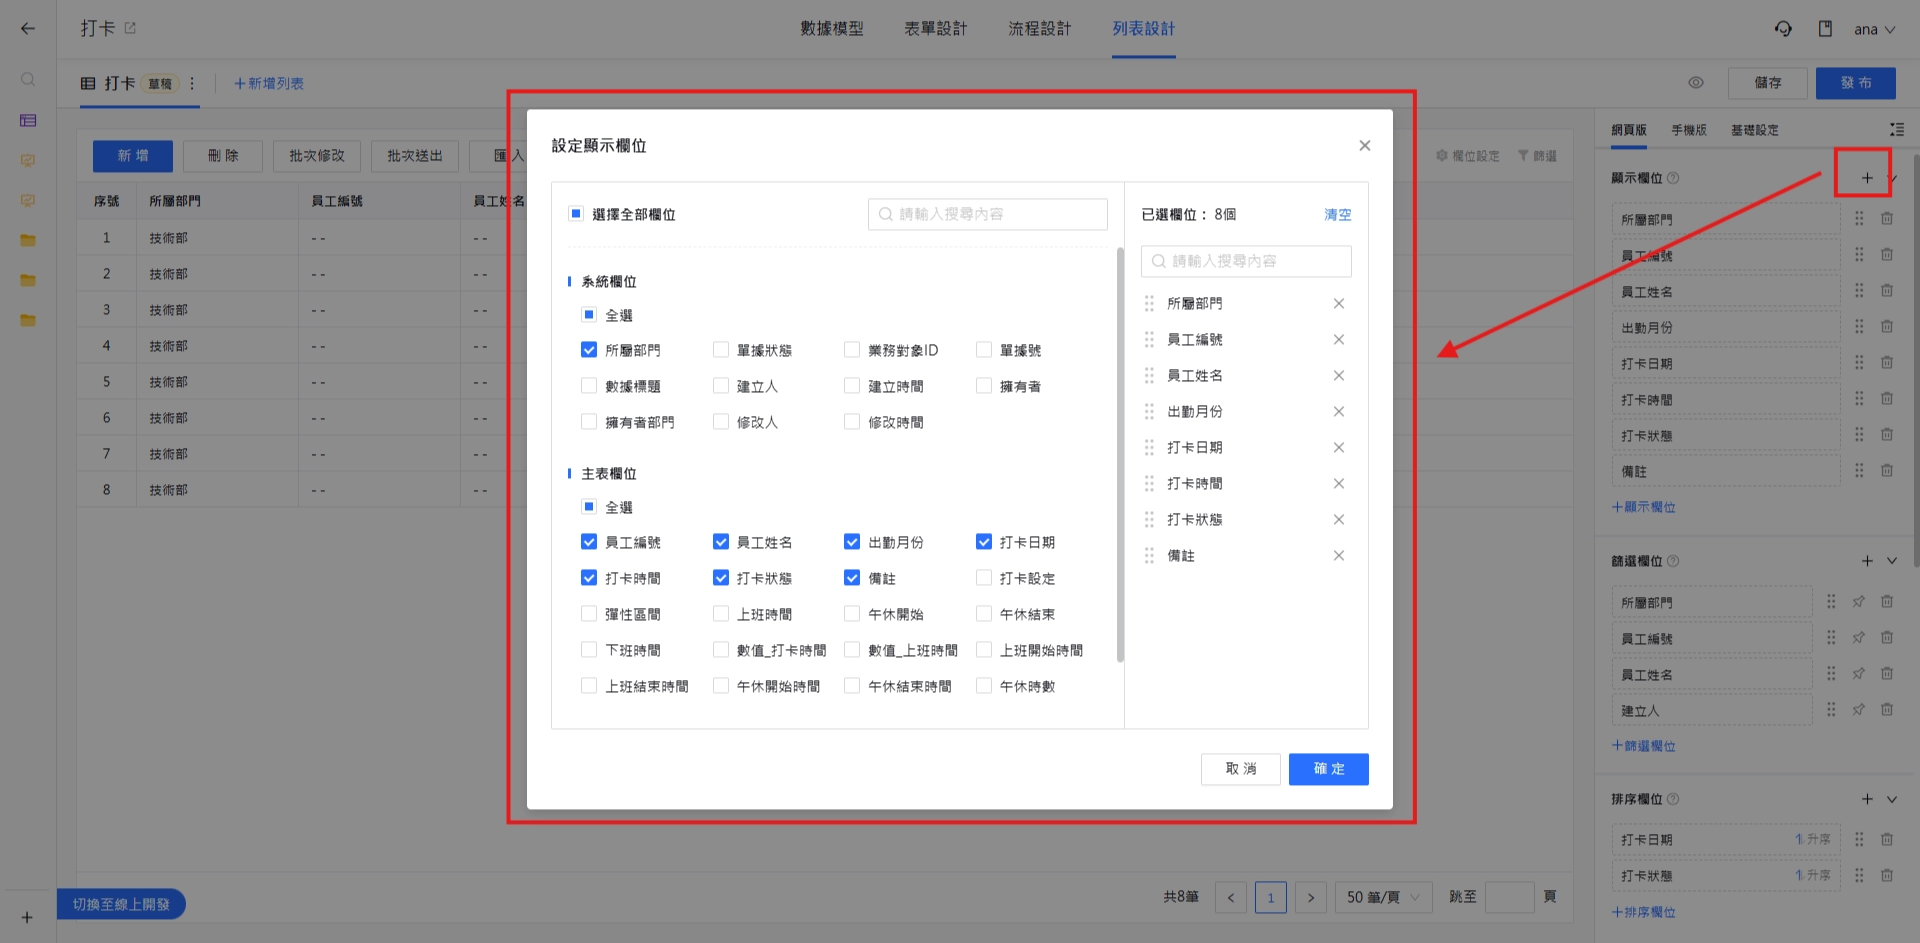Open the 基礎設定 tab
Image resolution: width=1920 pixels, height=943 pixels.
coord(1755,130)
